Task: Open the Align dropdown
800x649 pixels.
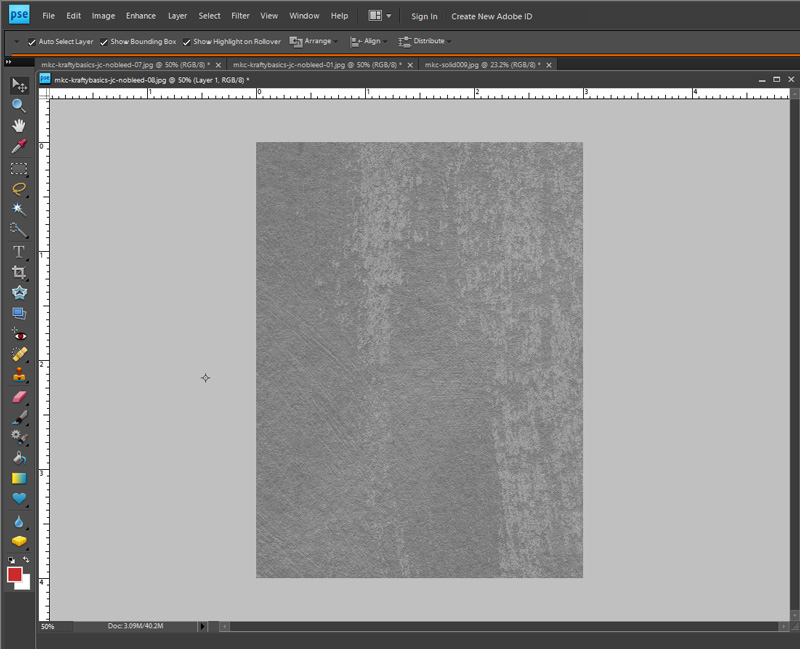Action: coord(368,41)
